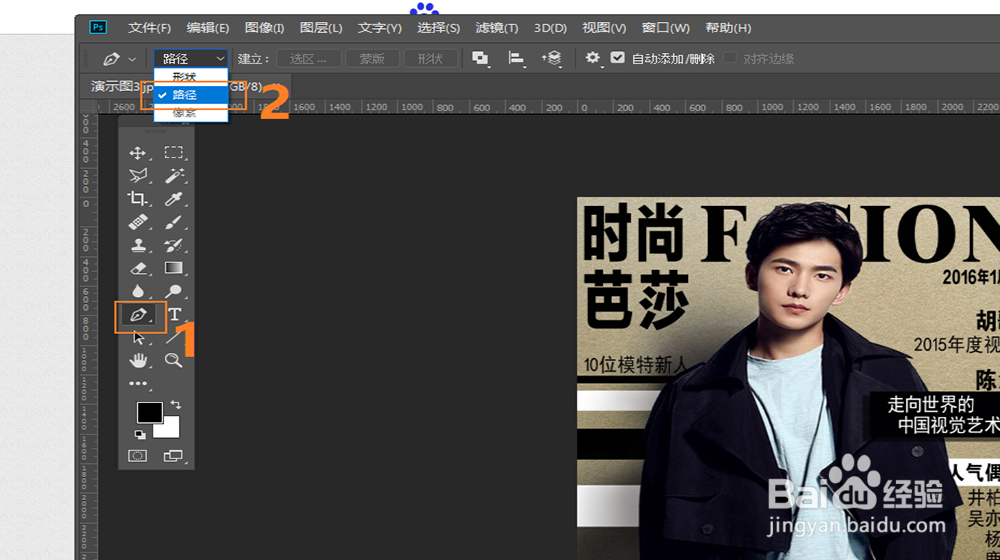This screenshot has width=1000, height=560.
Task: Open the 视图(V) menu
Action: (603, 27)
